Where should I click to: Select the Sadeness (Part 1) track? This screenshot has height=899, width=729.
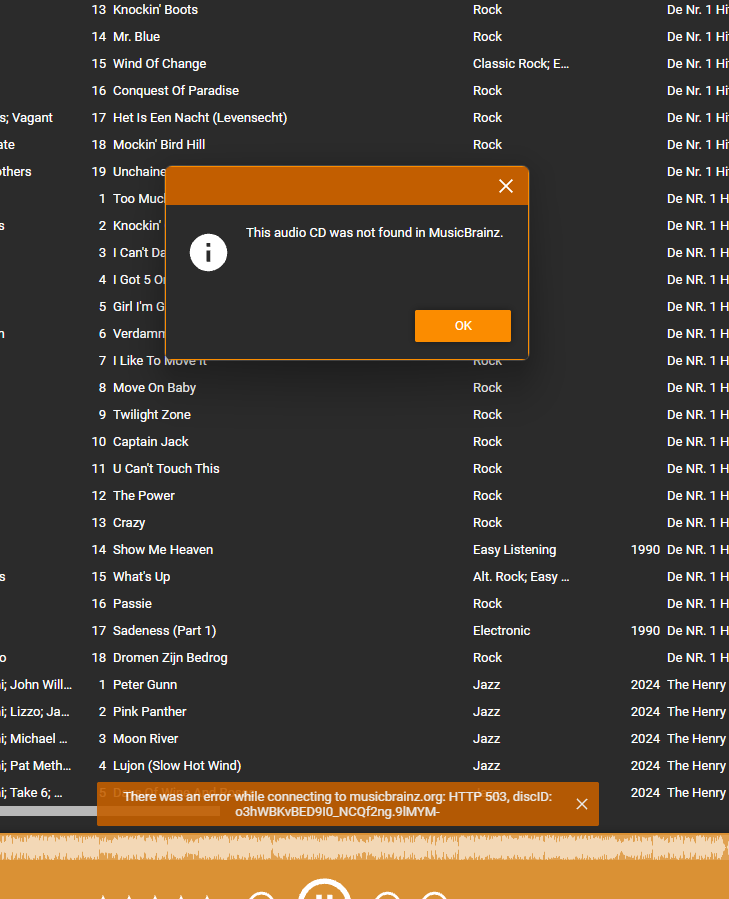tap(164, 631)
